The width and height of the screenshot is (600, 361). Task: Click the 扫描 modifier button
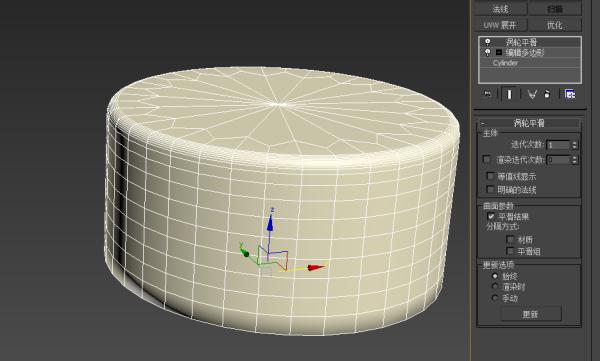tap(555, 9)
